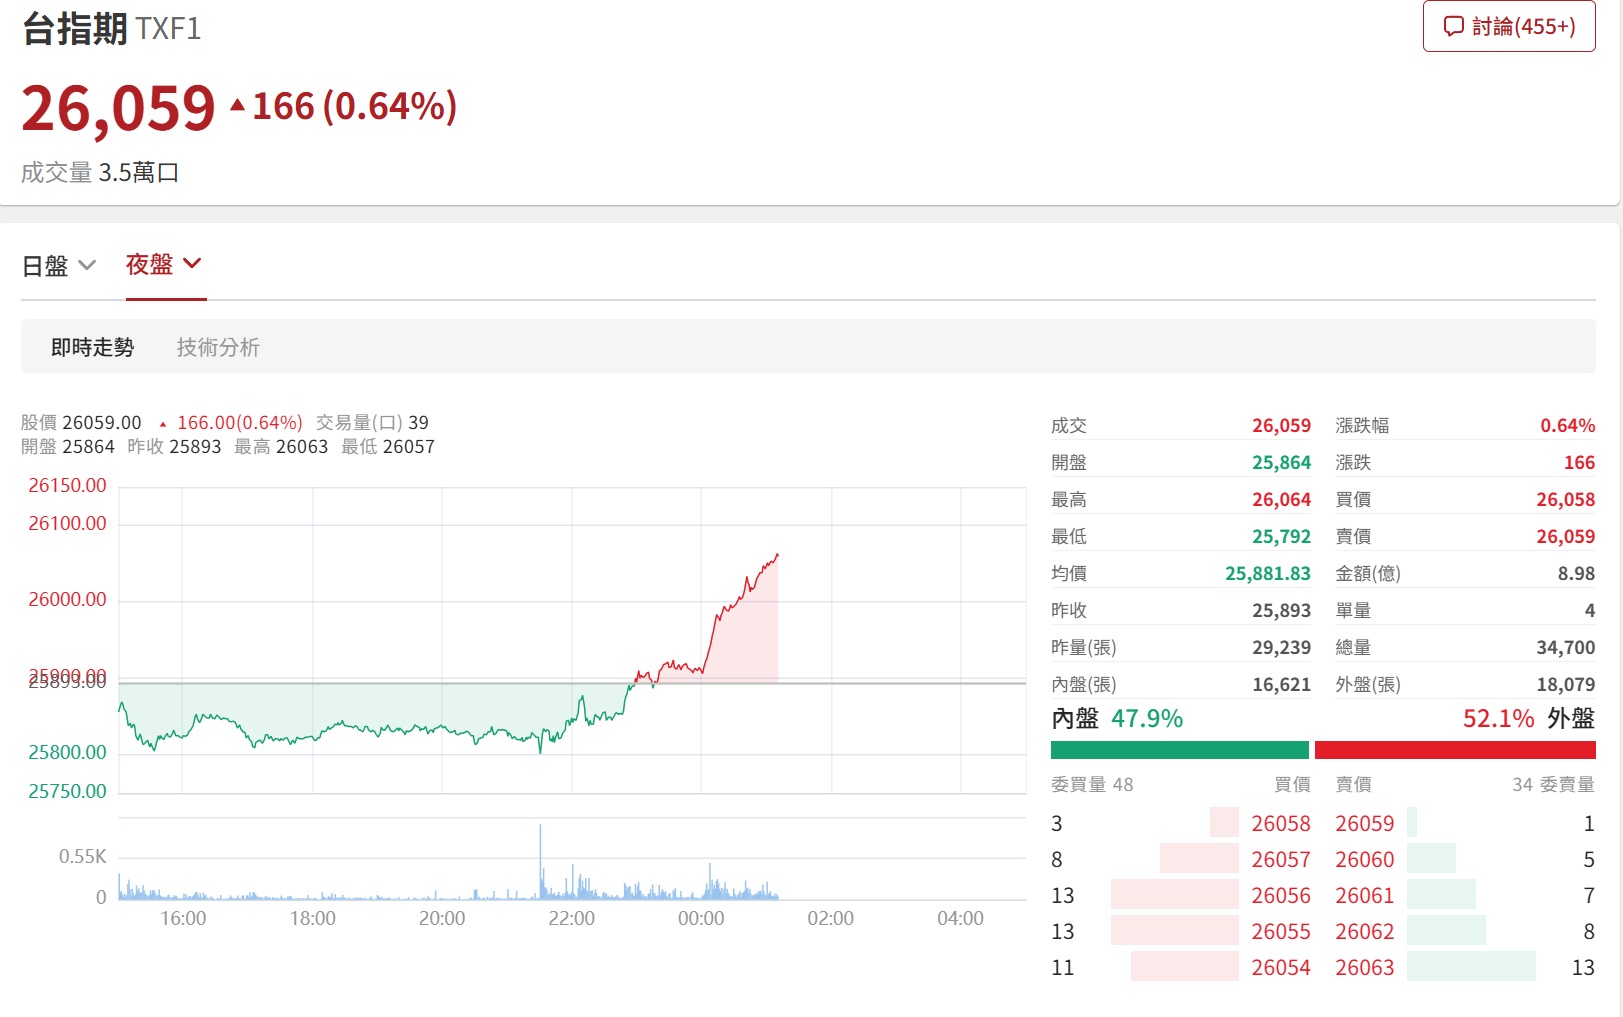The image size is (1623, 1017).
Task: Click bid price 26058 in order book
Action: click(x=1280, y=823)
